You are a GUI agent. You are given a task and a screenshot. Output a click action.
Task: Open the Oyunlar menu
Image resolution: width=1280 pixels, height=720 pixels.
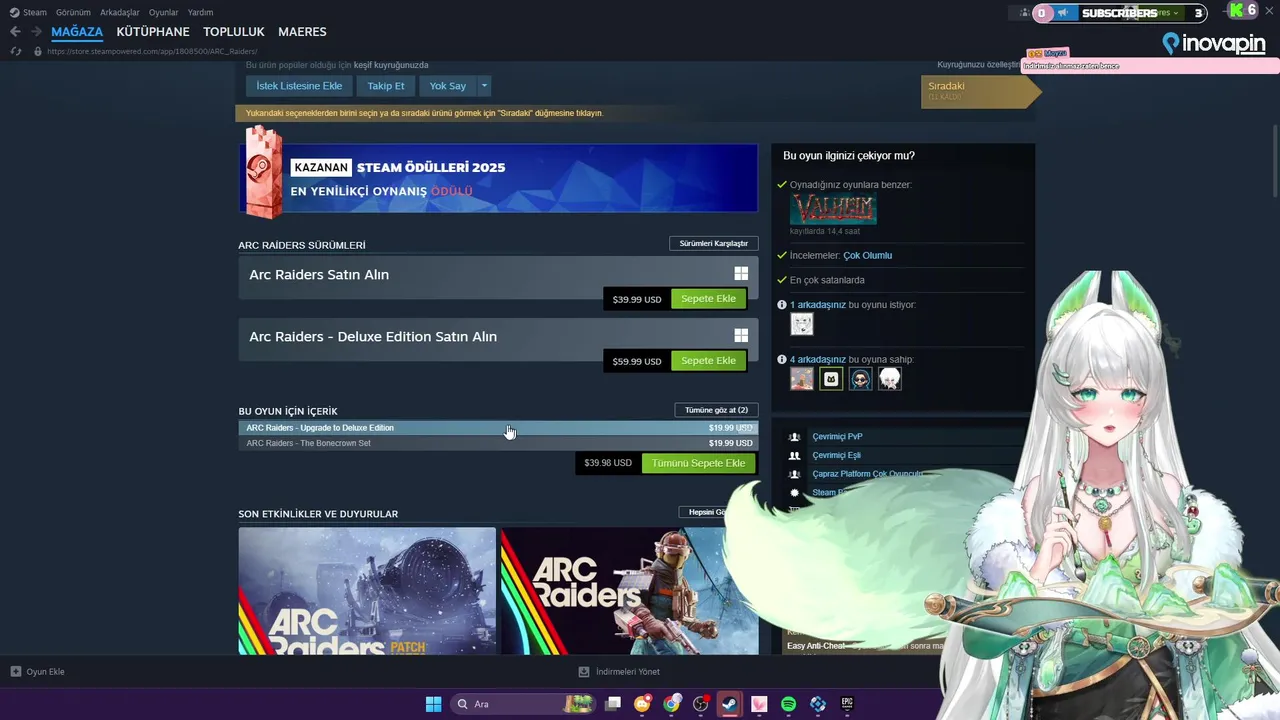pyautogui.click(x=164, y=12)
